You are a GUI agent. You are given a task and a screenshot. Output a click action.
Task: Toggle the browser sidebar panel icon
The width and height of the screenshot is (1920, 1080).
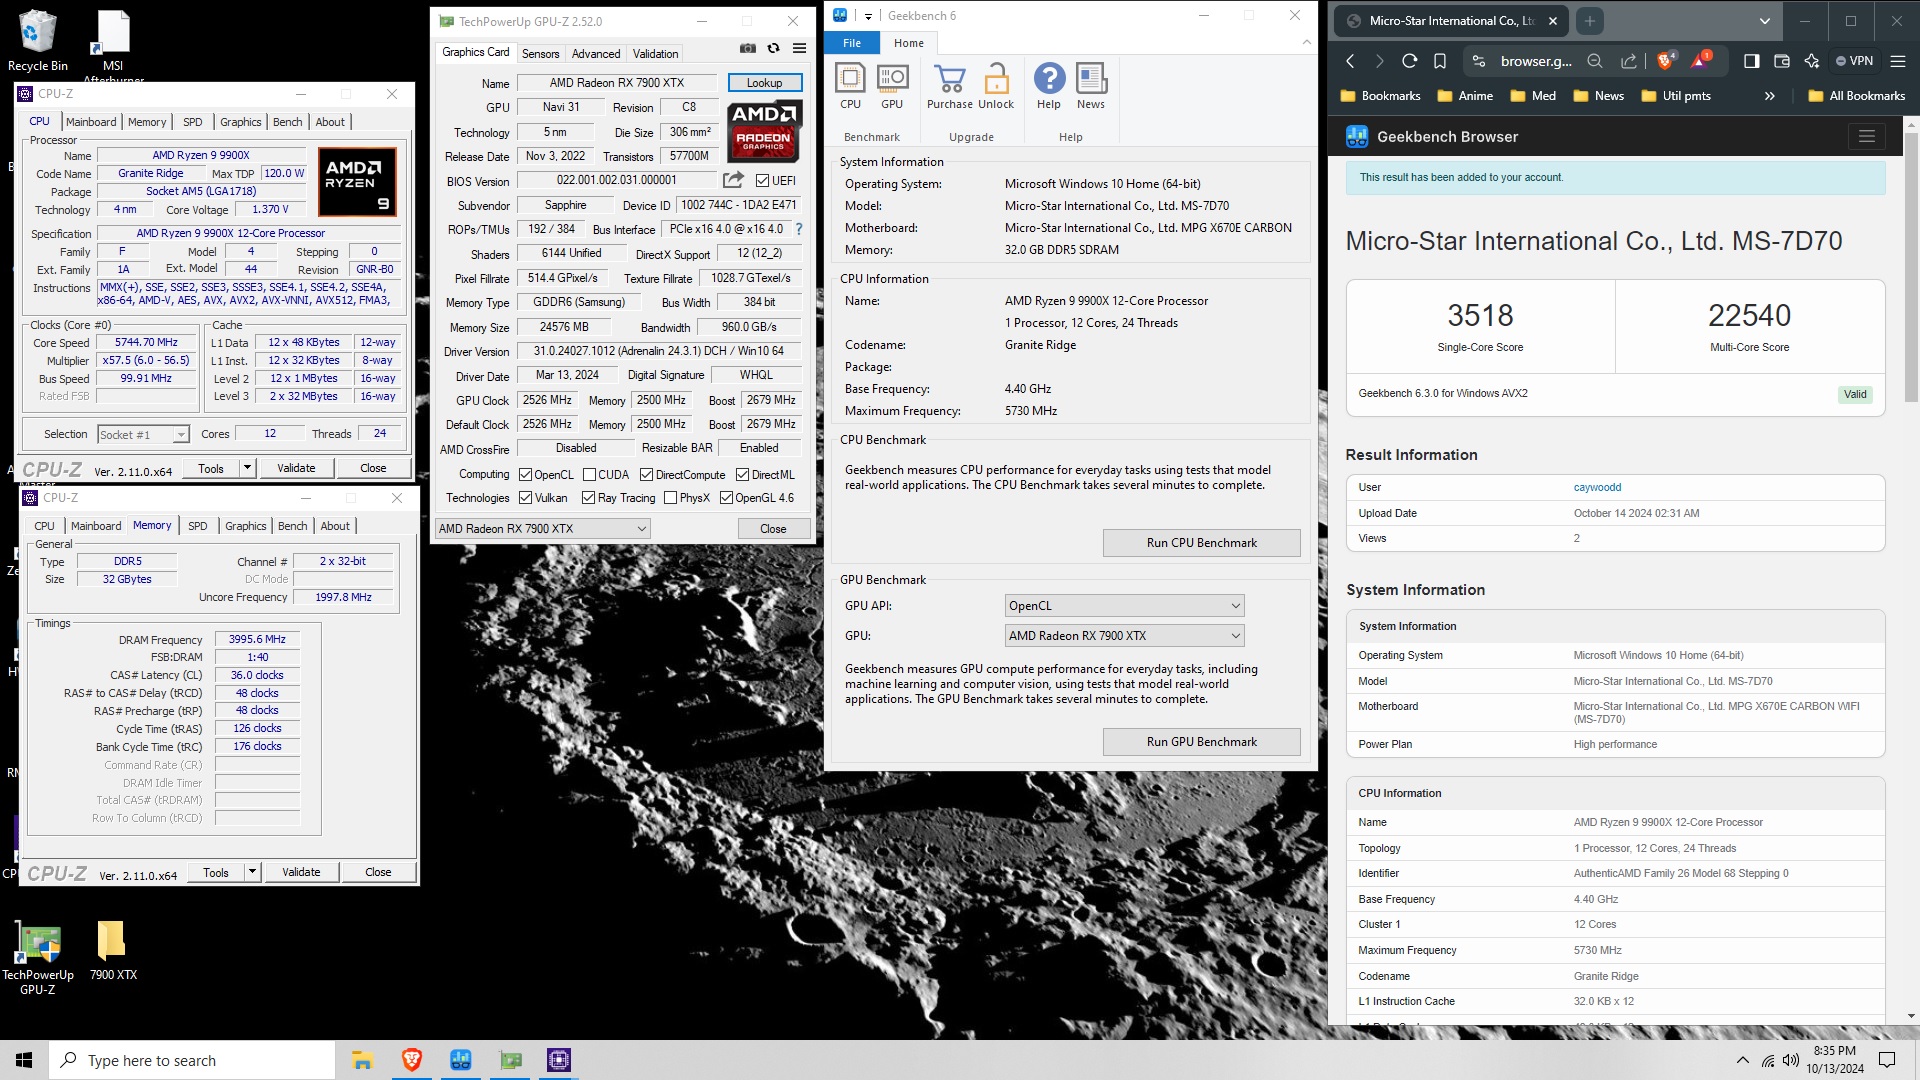coord(1751,61)
